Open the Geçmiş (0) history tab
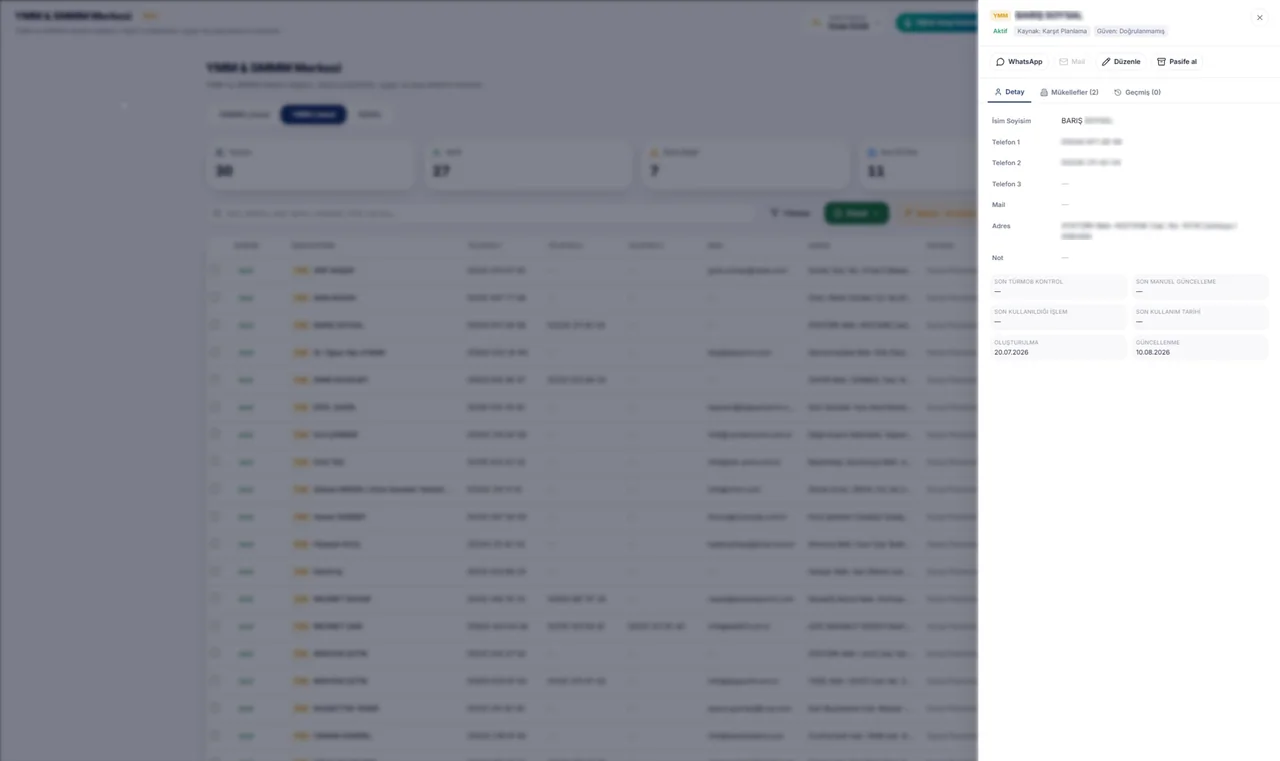Screen dimensions: 1280x761 (1137, 92)
